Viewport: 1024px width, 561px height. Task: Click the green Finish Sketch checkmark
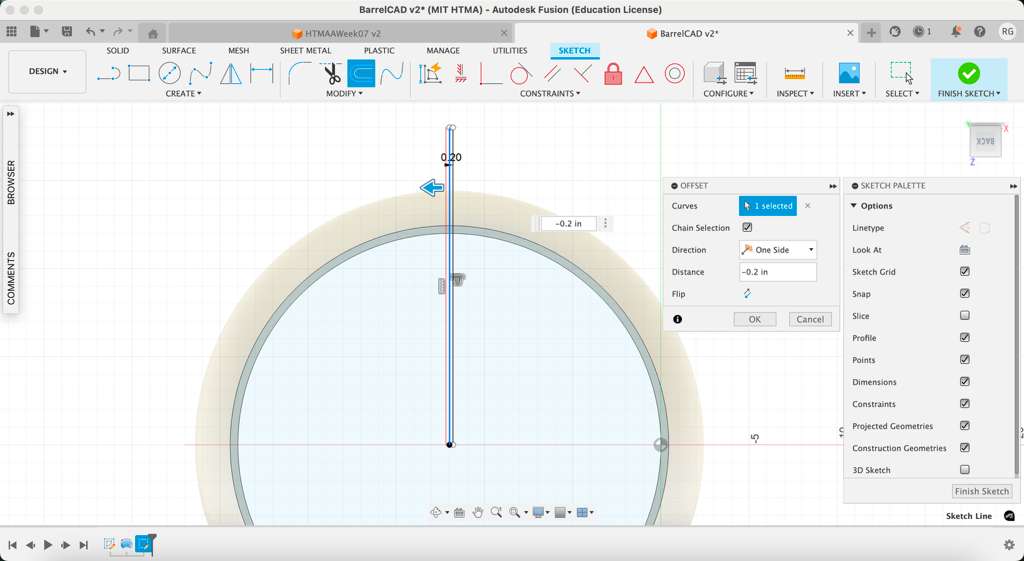click(x=968, y=73)
